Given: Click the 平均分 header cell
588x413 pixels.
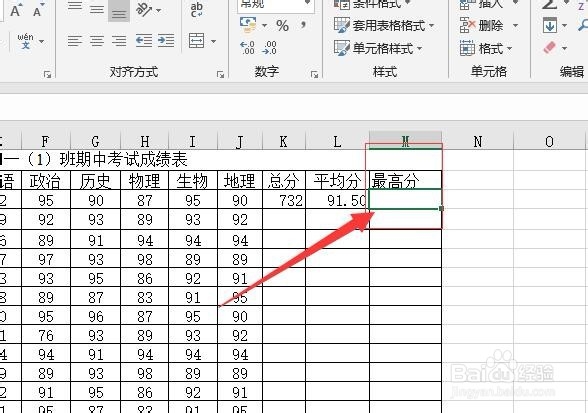Looking at the screenshot, I should tap(337, 180).
